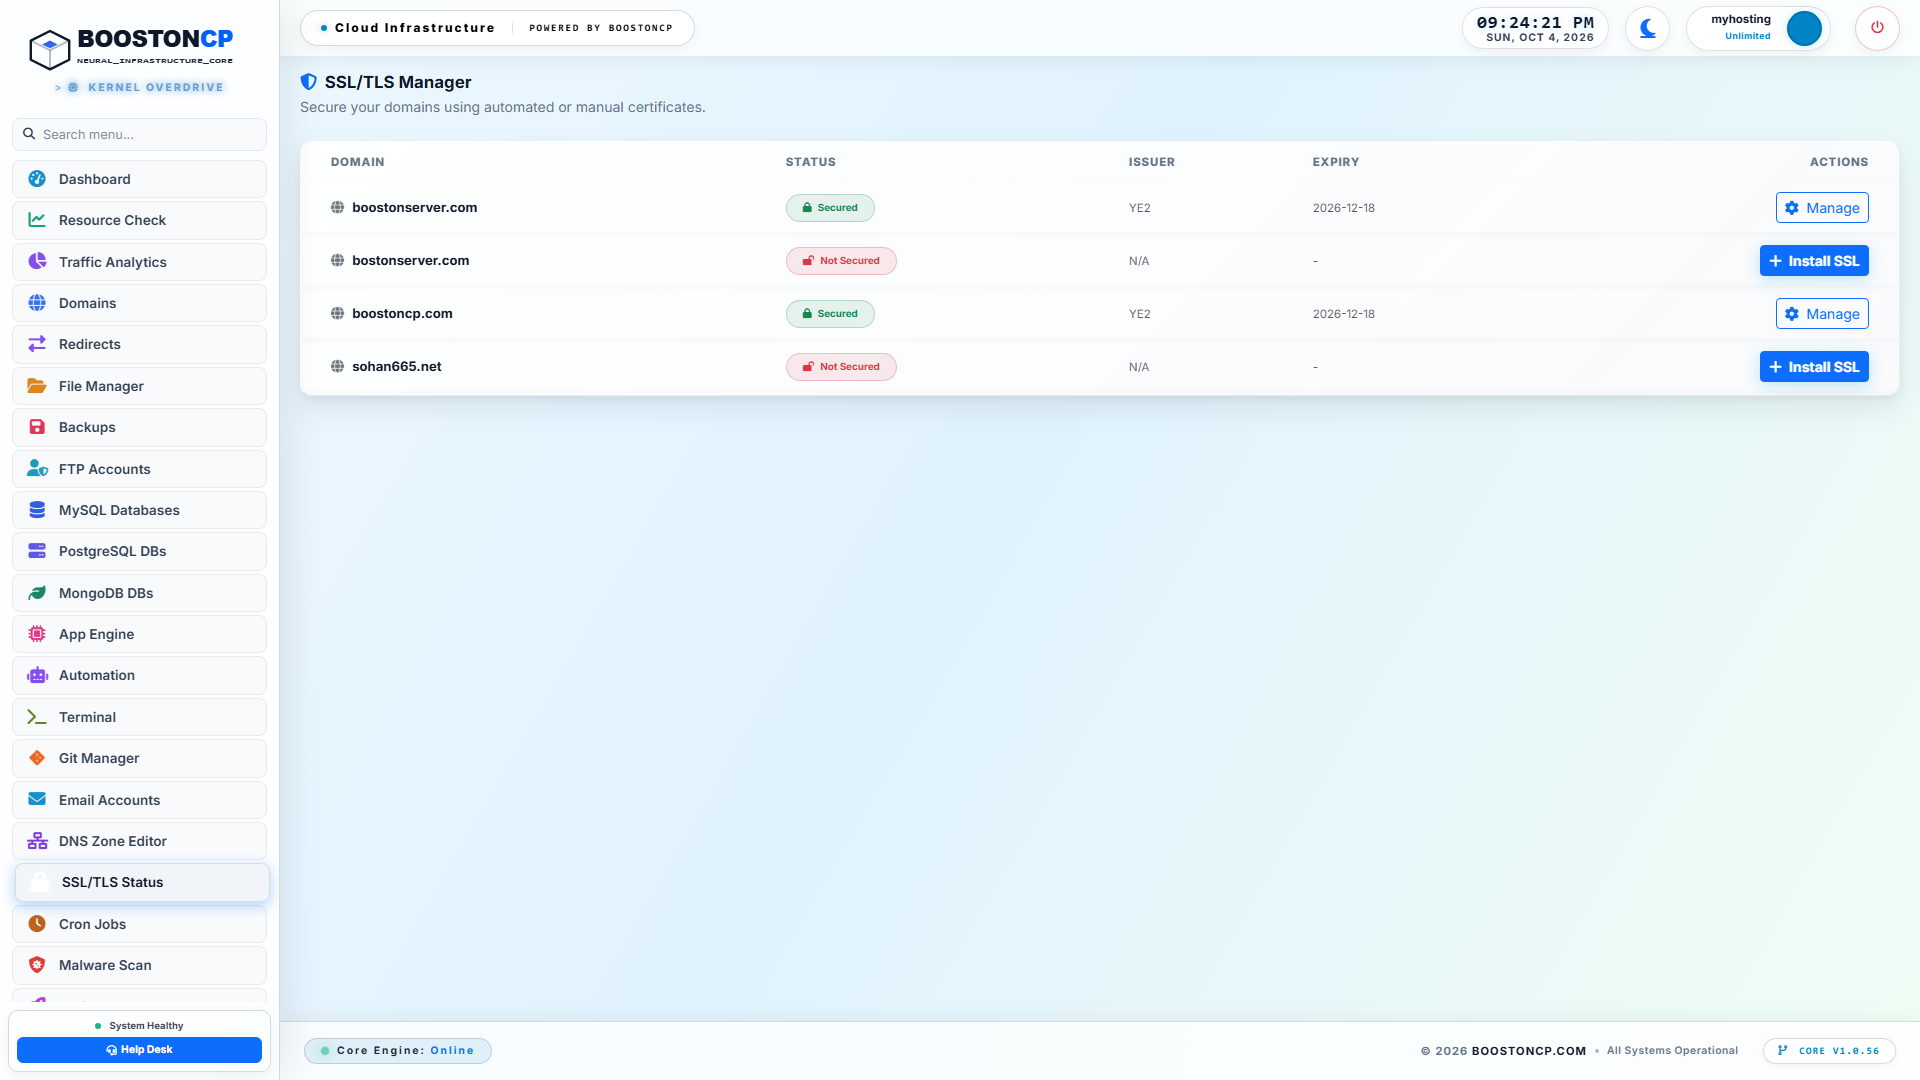Click Not Secured badge for bostonserver.com

pos(841,261)
